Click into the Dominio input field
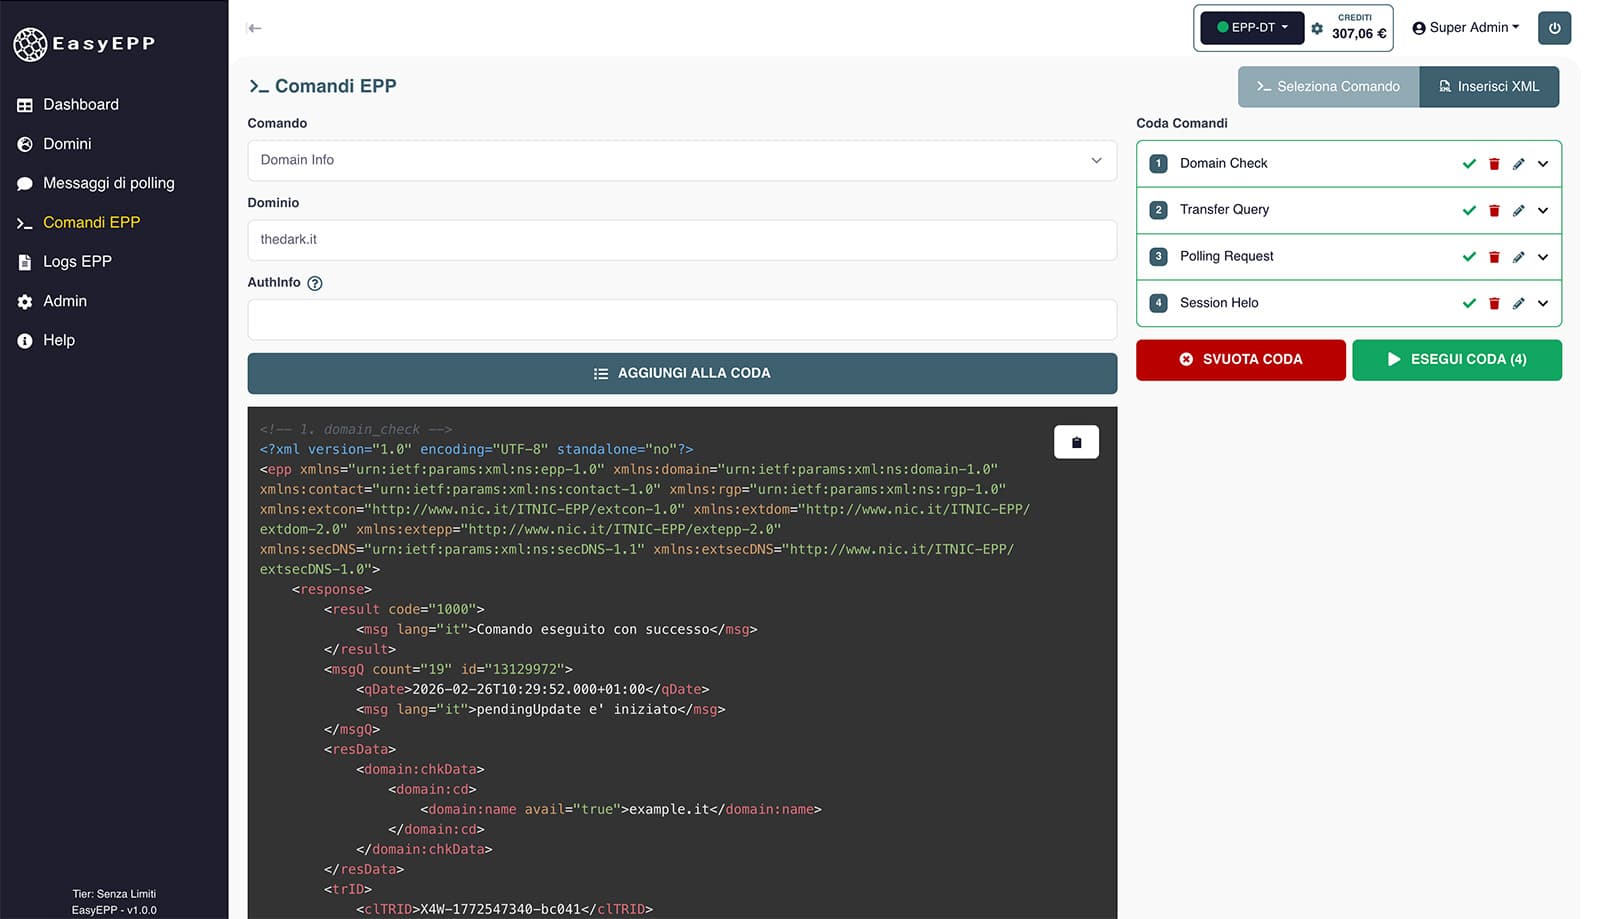The height and width of the screenshot is (919, 1600). point(681,240)
